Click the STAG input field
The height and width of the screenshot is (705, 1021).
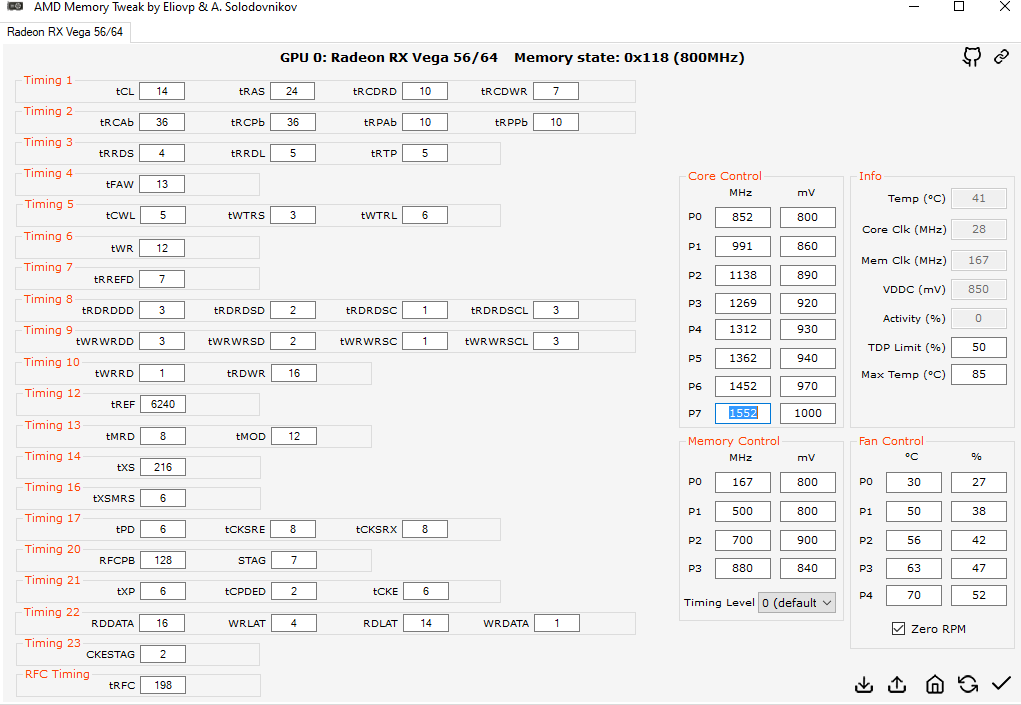pyautogui.click(x=294, y=560)
